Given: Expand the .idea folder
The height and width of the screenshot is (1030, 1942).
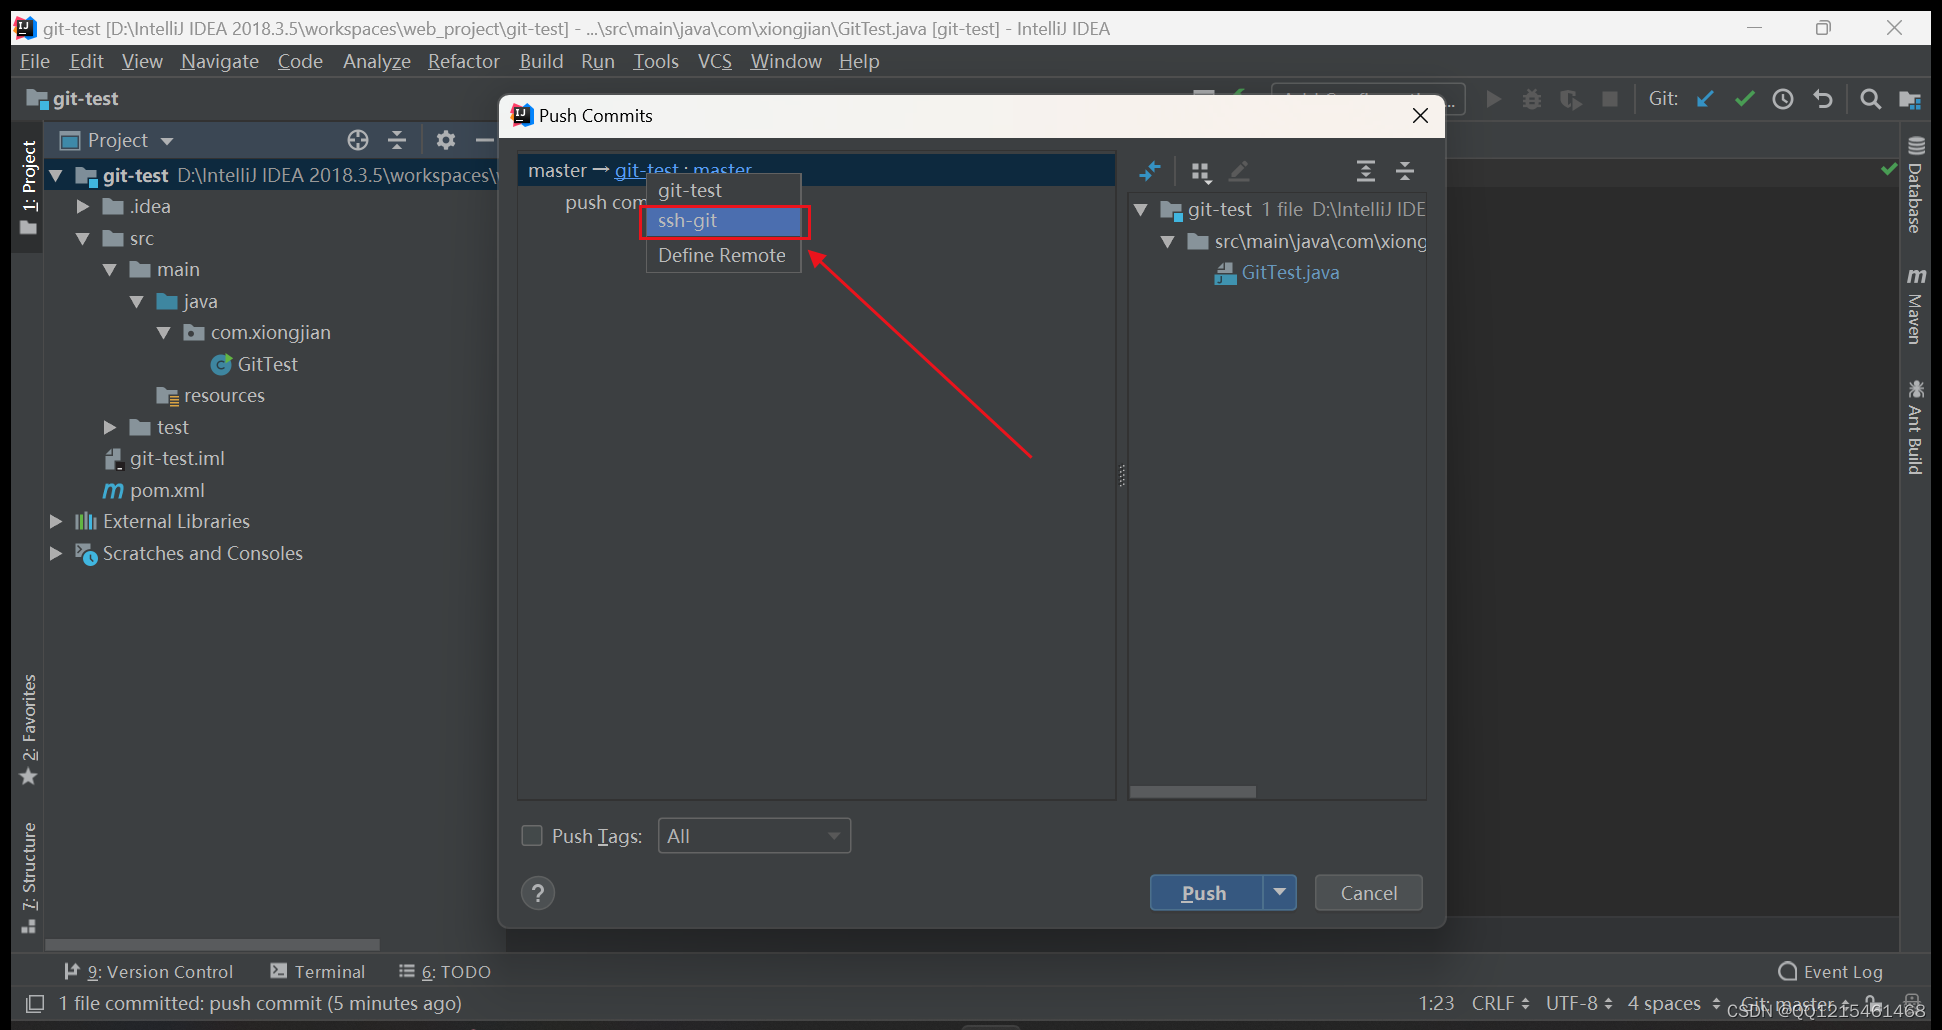Looking at the screenshot, I should click(x=83, y=207).
